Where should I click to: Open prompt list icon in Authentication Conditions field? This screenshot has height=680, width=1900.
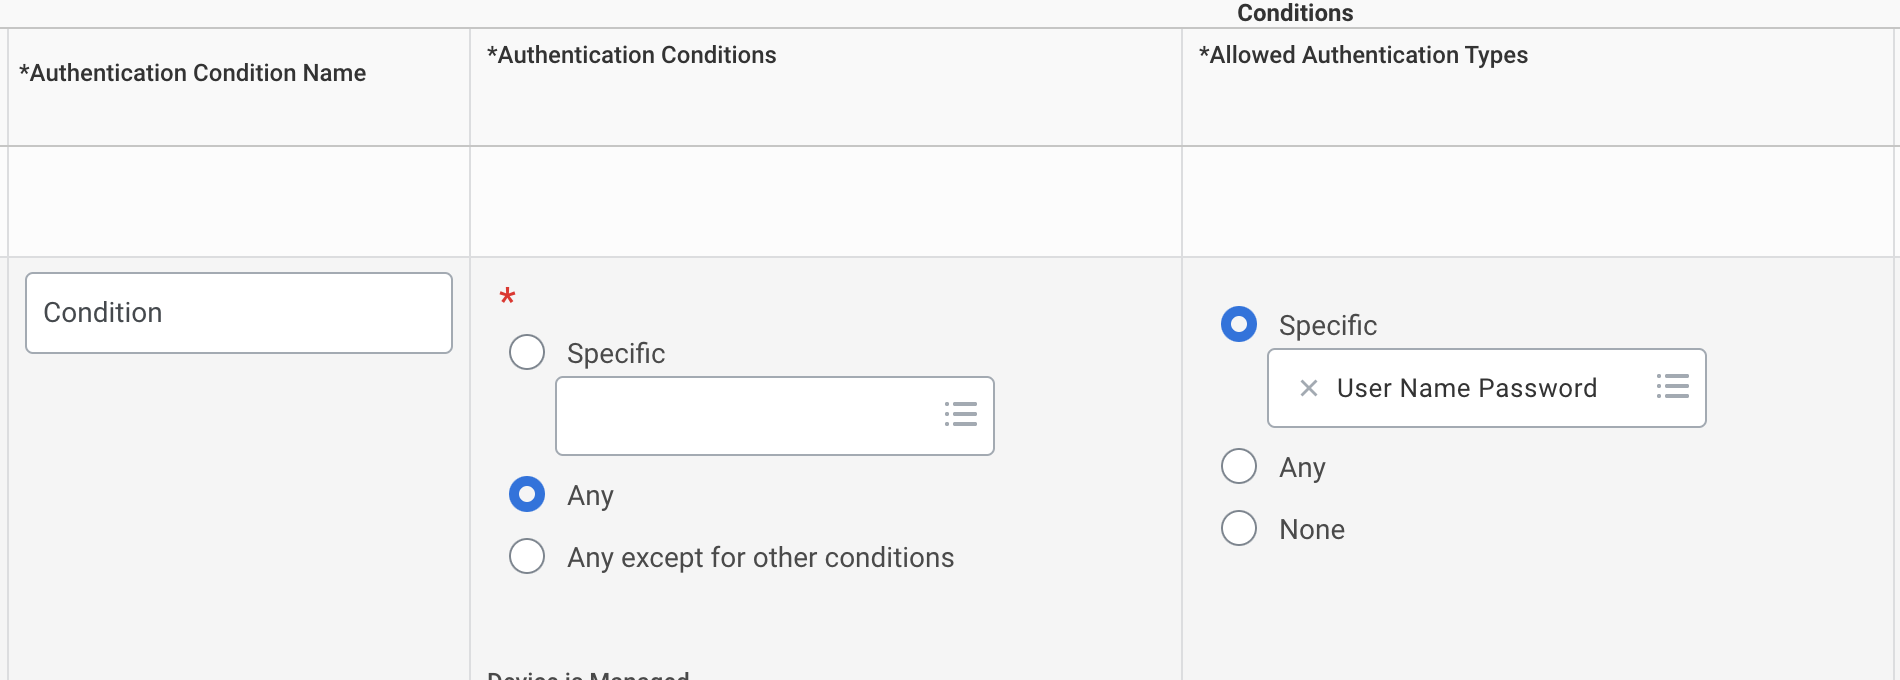961,414
